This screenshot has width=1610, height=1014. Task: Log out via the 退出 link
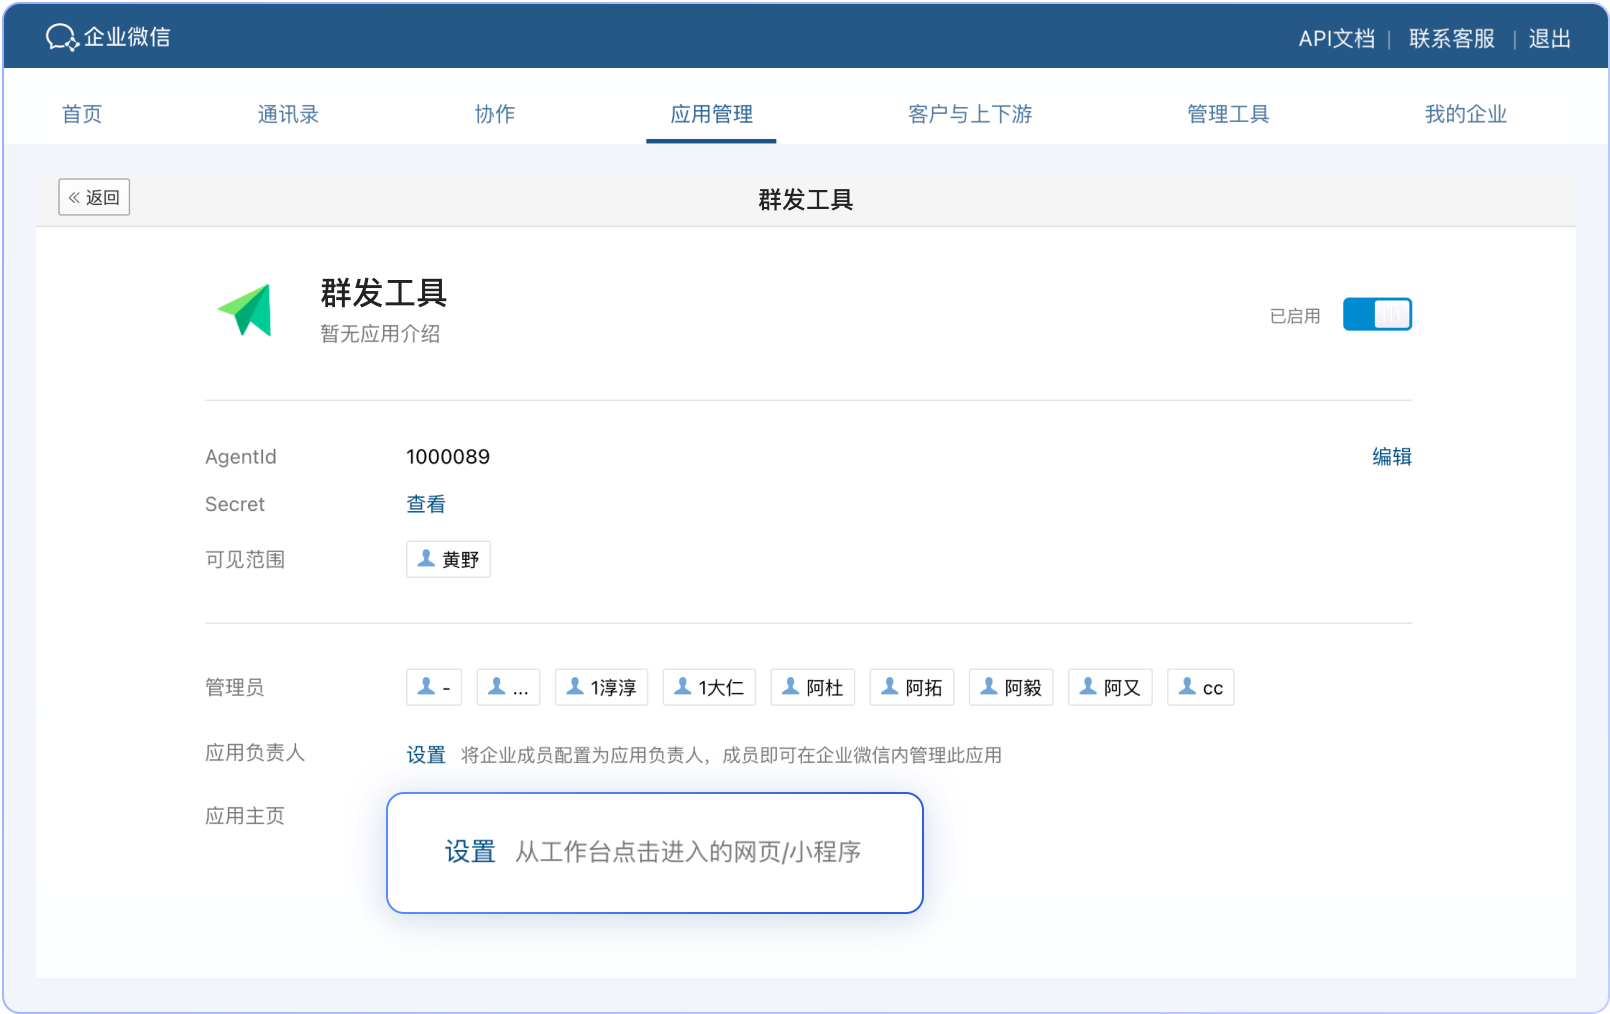[1550, 39]
